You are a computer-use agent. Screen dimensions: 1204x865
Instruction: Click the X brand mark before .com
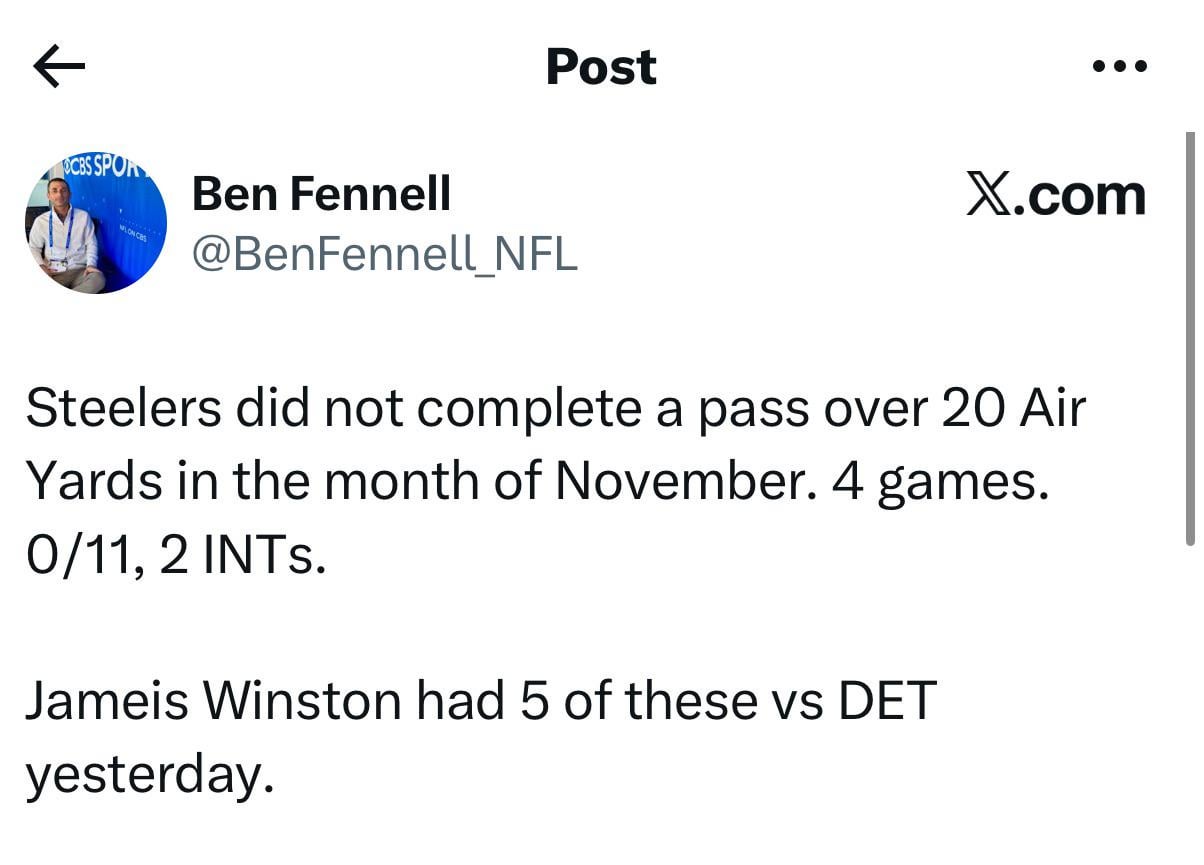click(x=989, y=193)
